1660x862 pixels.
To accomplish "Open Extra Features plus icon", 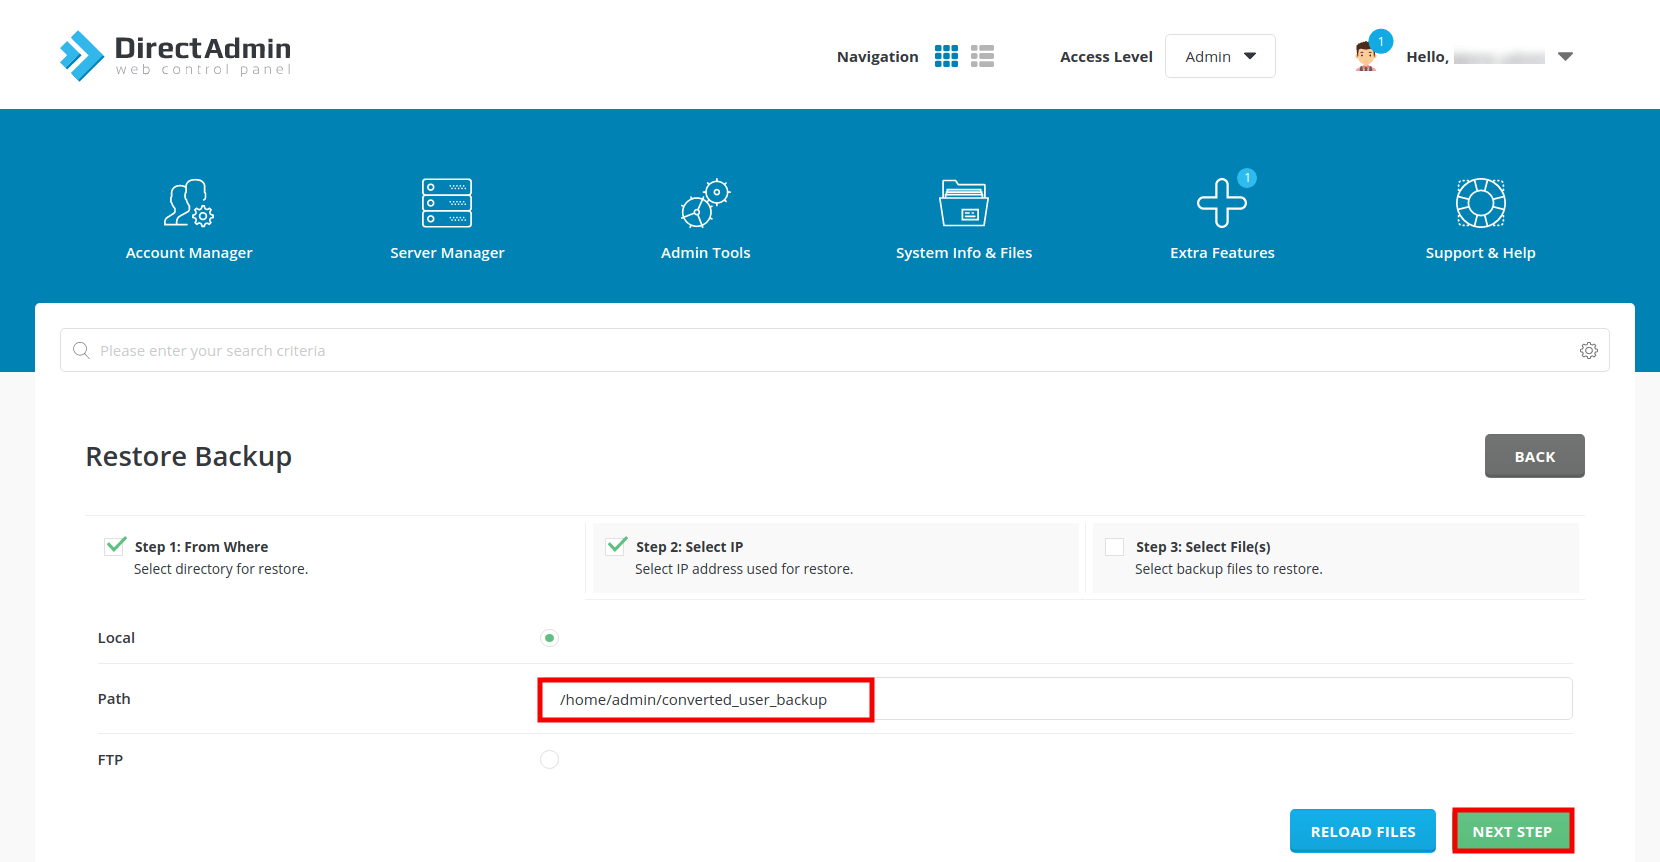I will tap(1222, 203).
